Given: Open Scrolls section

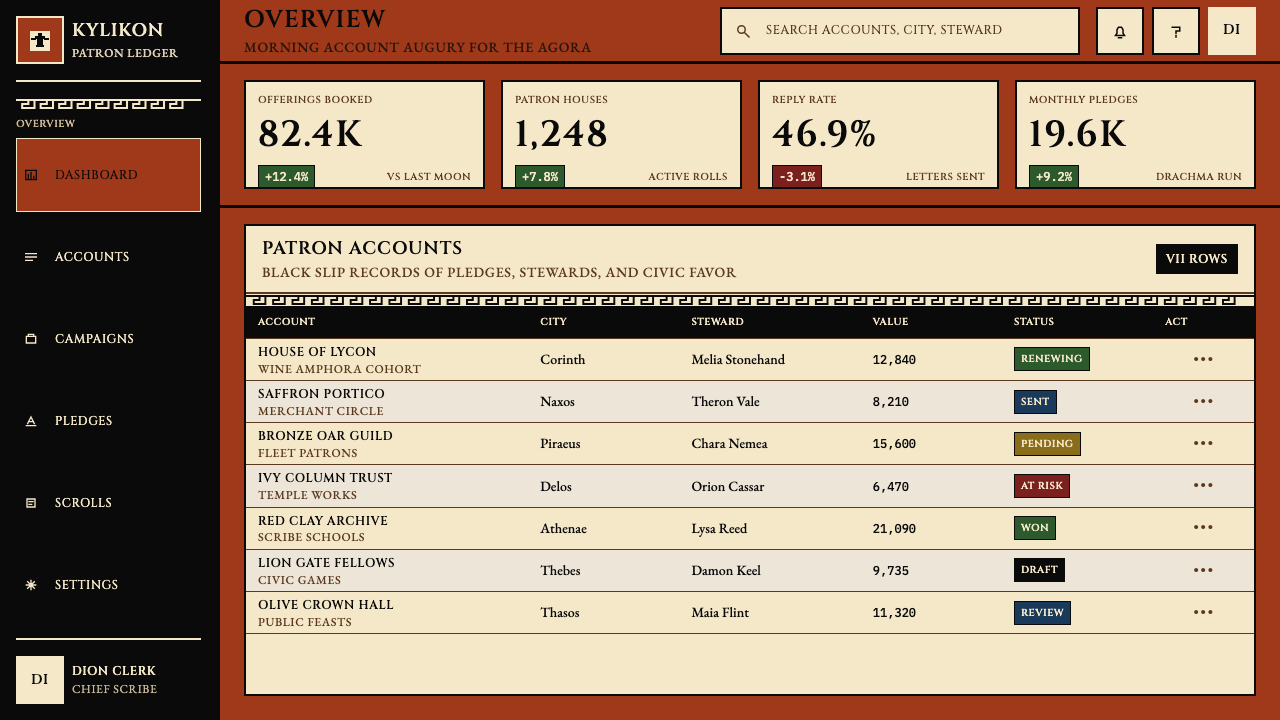Looking at the screenshot, I should [x=108, y=503].
